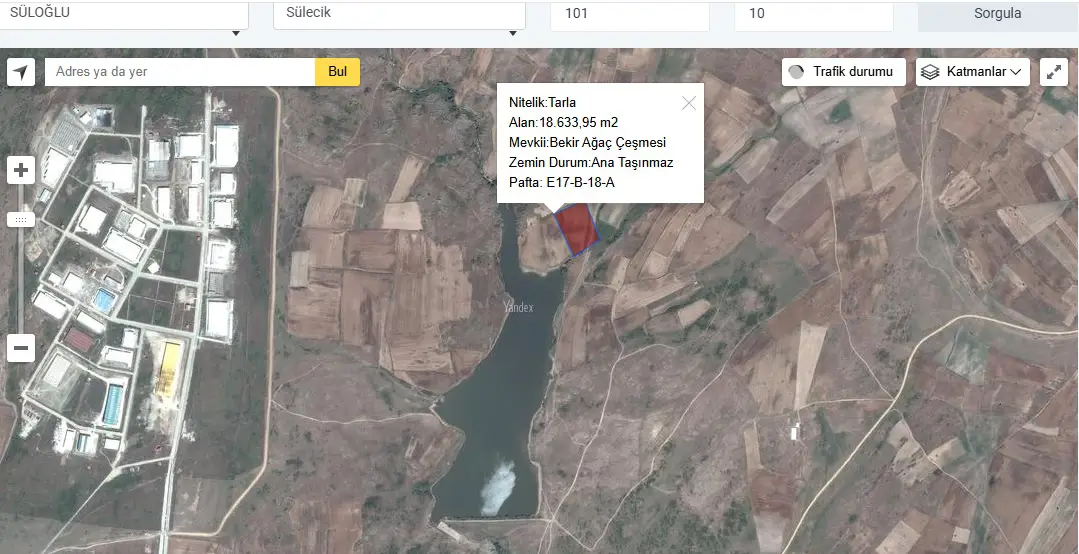Click Nitelik:Tarla text in popup

tap(542, 103)
